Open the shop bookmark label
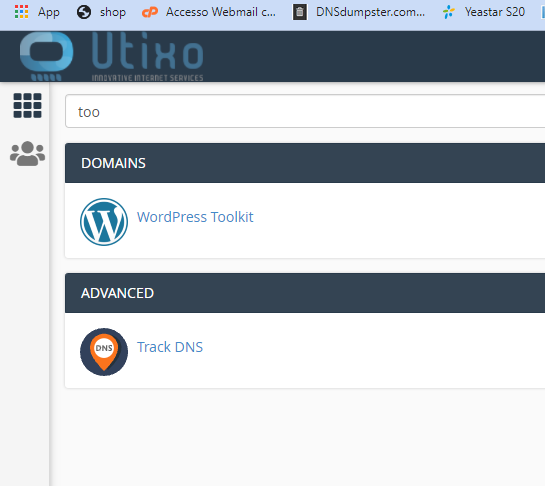 tap(113, 12)
